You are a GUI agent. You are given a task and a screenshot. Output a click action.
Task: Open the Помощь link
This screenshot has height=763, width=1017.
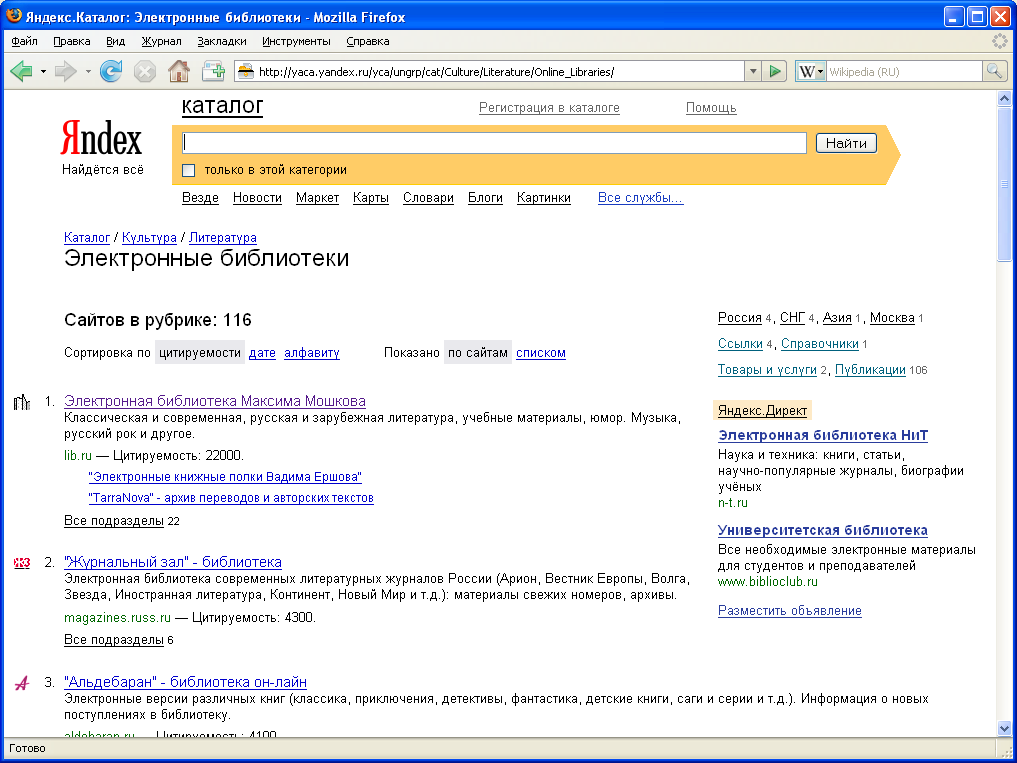[711, 108]
